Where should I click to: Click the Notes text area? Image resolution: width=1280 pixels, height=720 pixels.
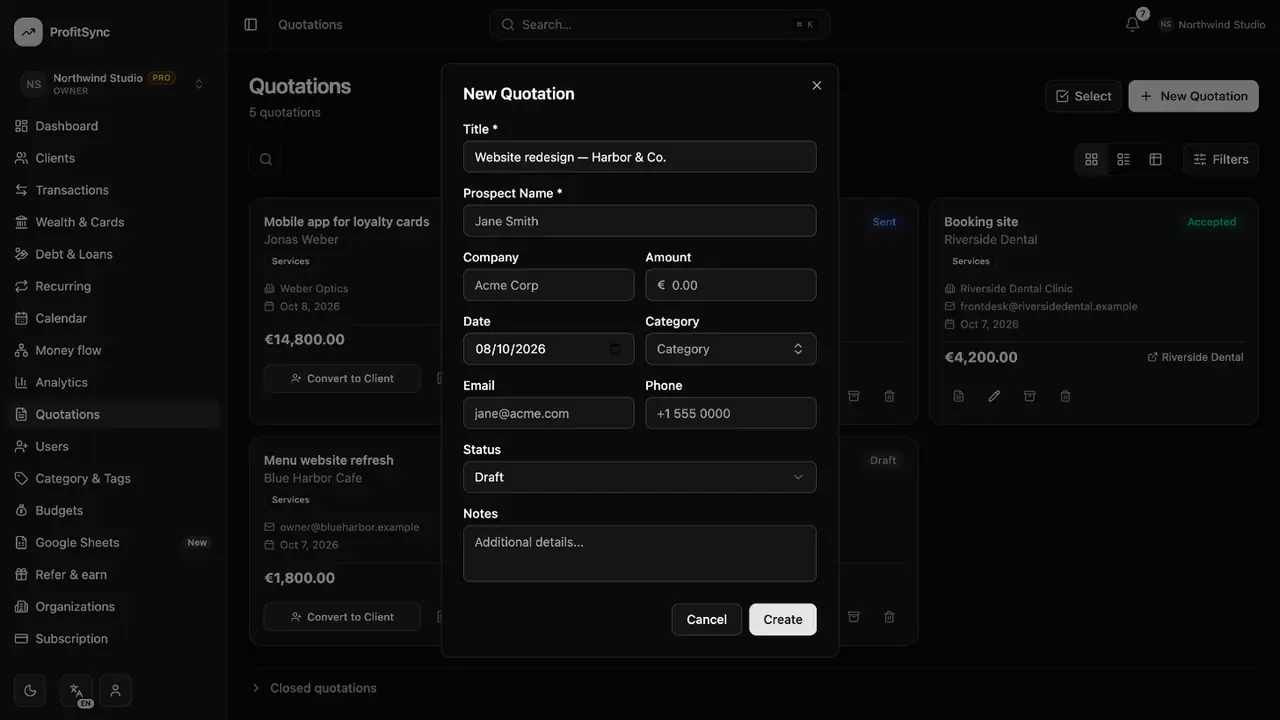click(640, 553)
